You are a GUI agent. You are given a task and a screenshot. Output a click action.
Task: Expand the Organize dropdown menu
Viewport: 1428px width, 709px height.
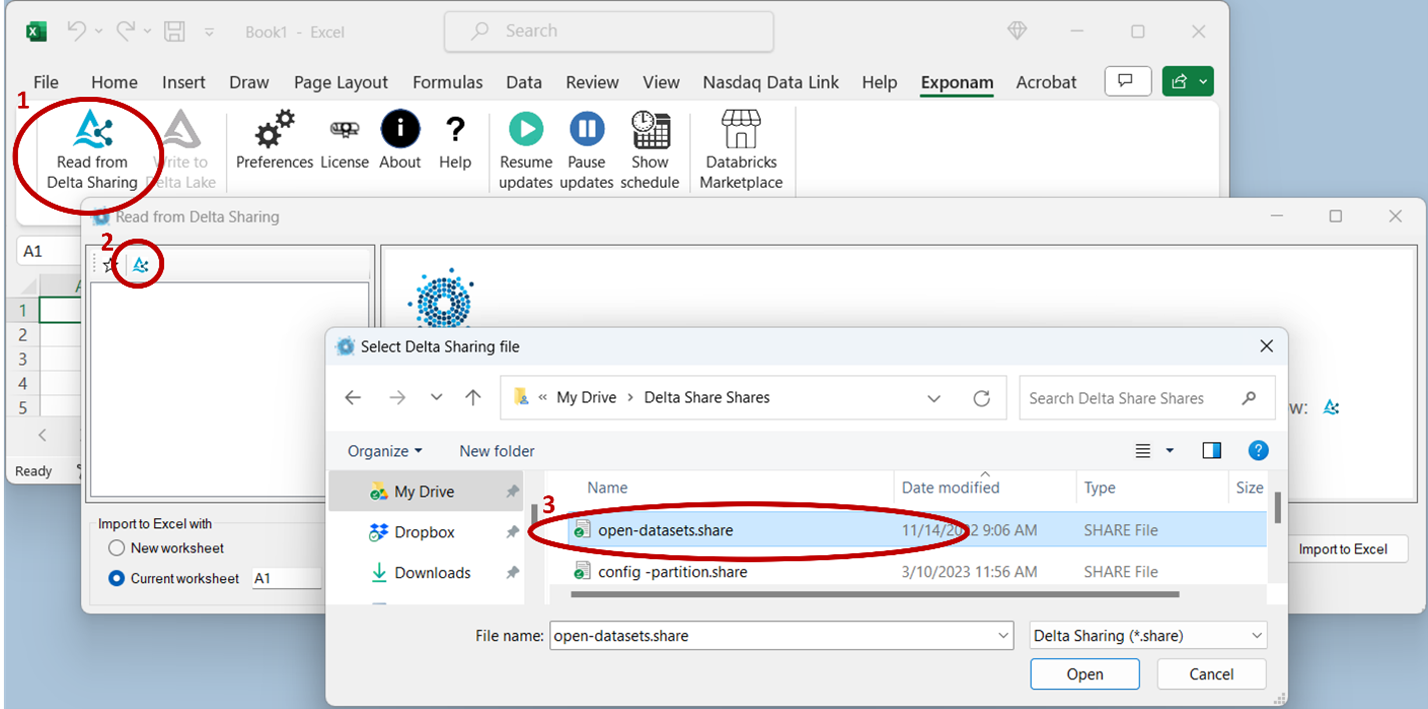(385, 451)
